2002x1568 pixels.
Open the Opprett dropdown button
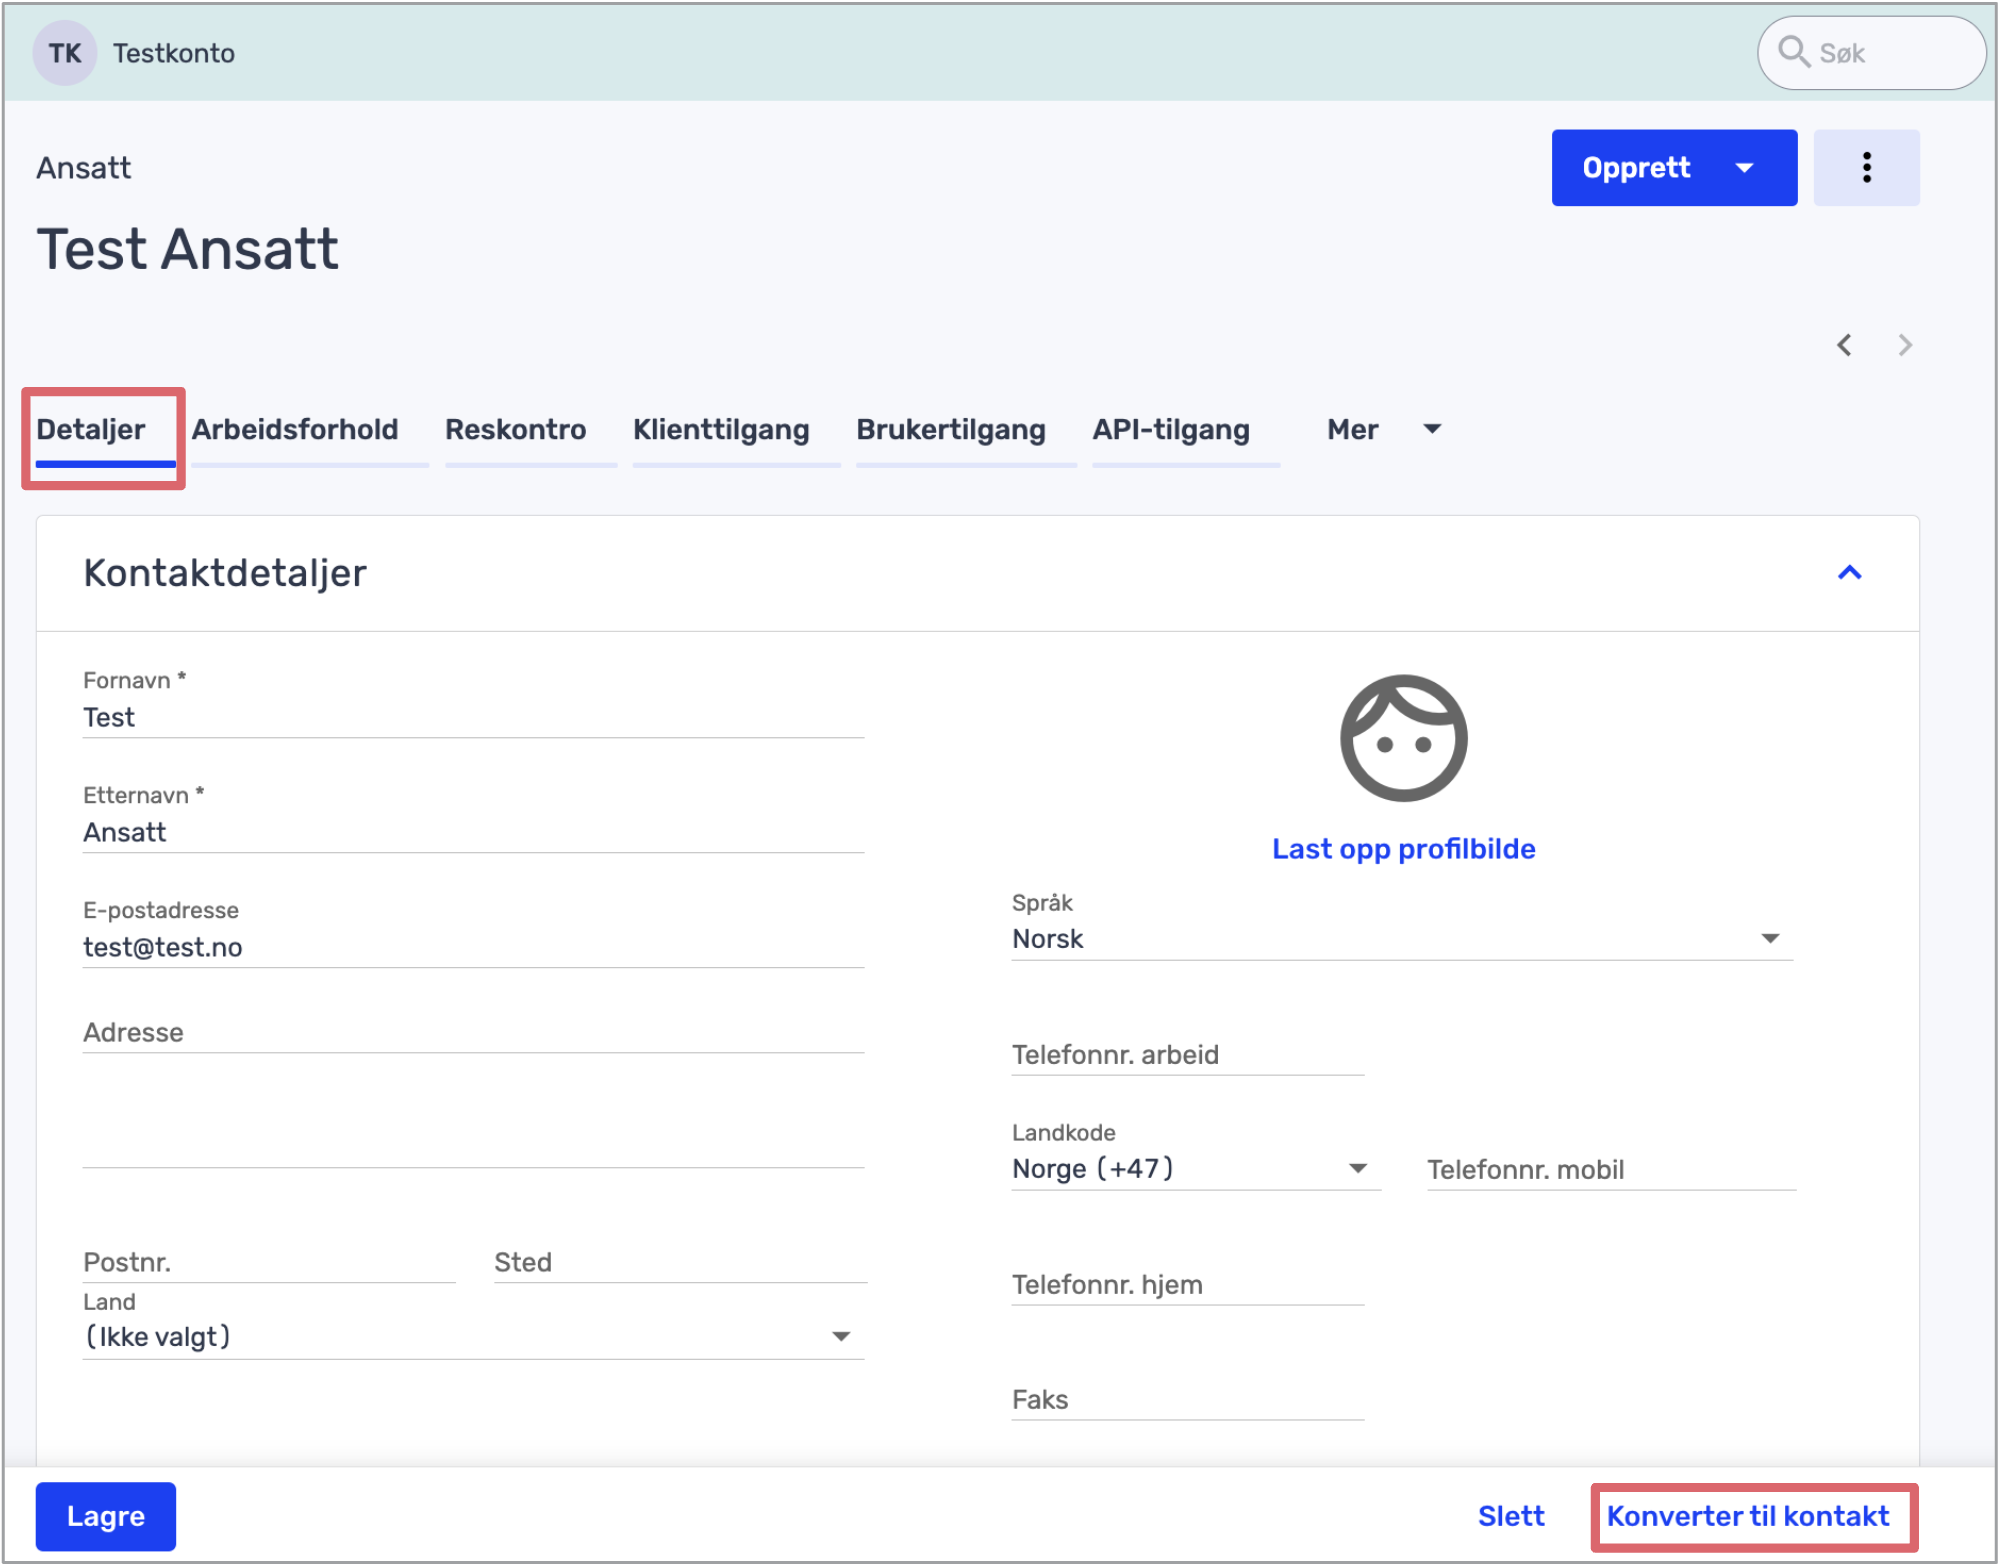click(1674, 168)
